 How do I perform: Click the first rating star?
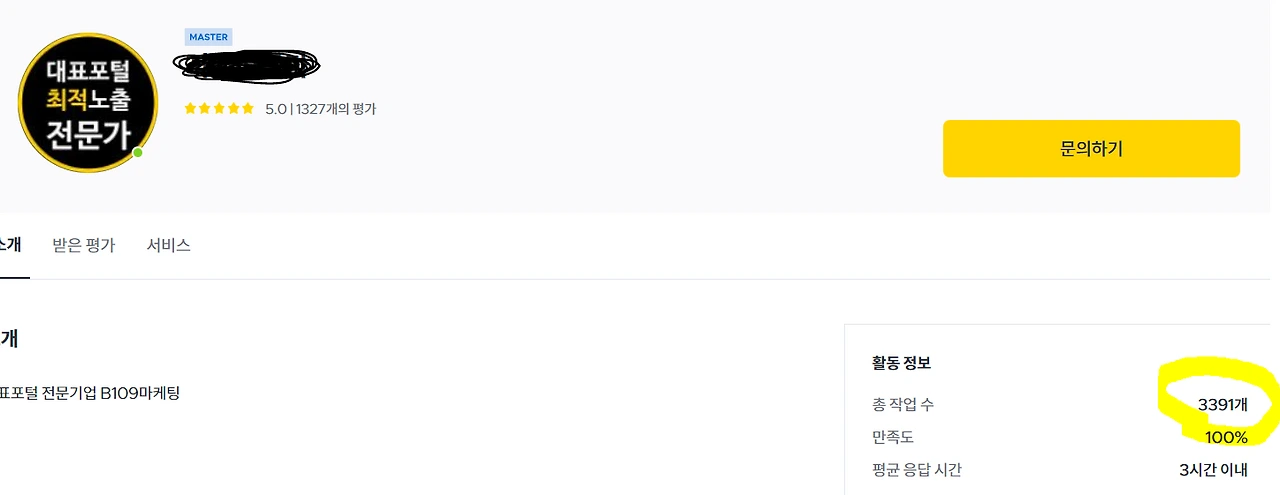tap(190, 109)
